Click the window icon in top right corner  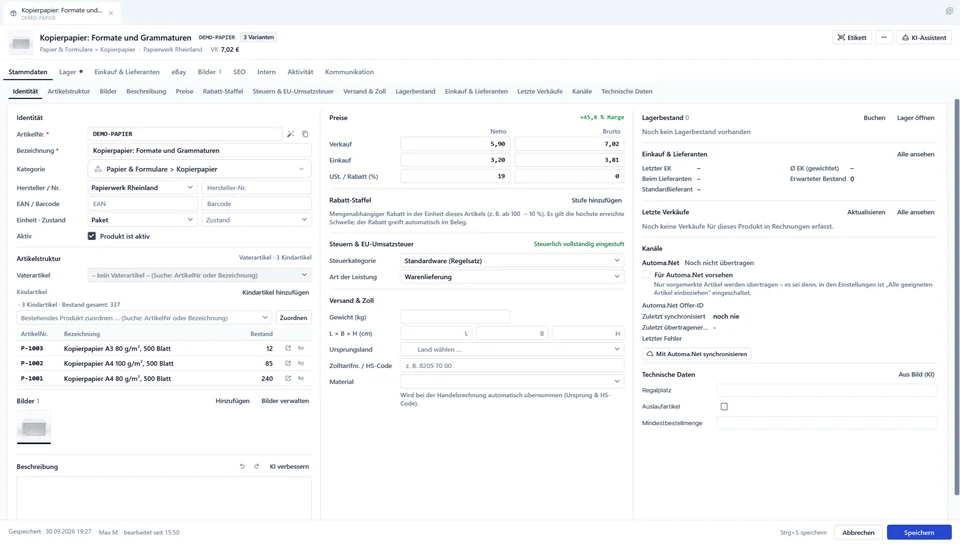click(x=949, y=10)
